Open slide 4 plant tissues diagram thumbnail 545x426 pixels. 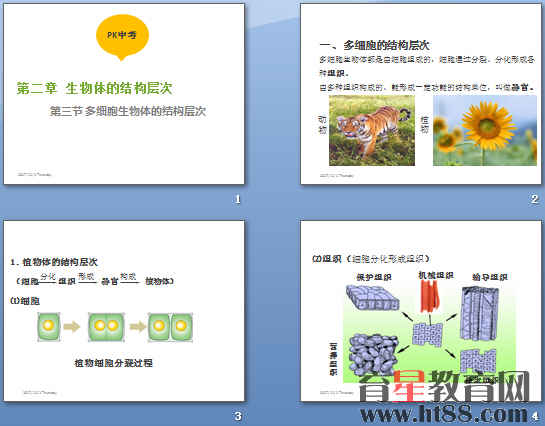point(421,311)
